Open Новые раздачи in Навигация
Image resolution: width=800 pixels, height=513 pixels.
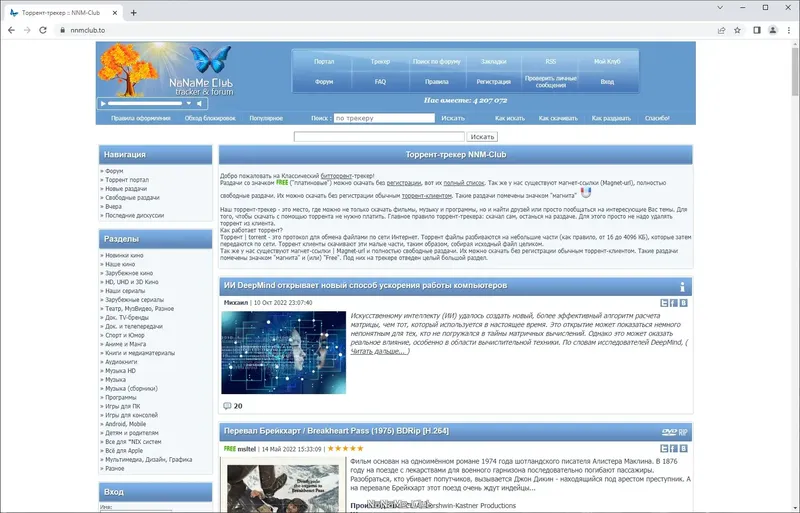point(126,189)
